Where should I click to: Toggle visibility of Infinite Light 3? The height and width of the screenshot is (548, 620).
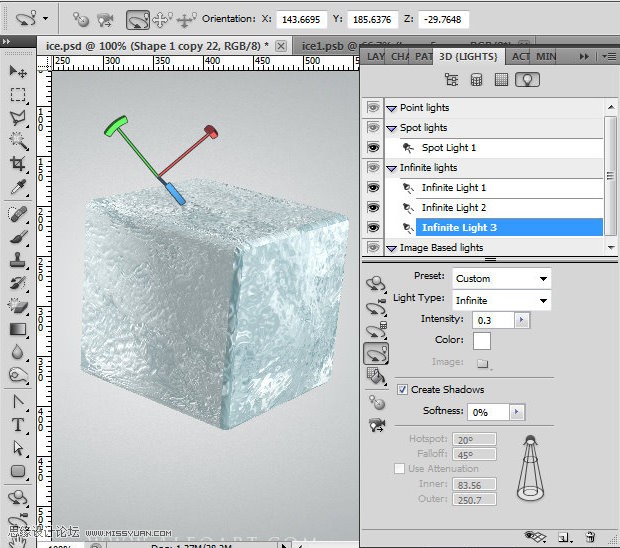(373, 228)
